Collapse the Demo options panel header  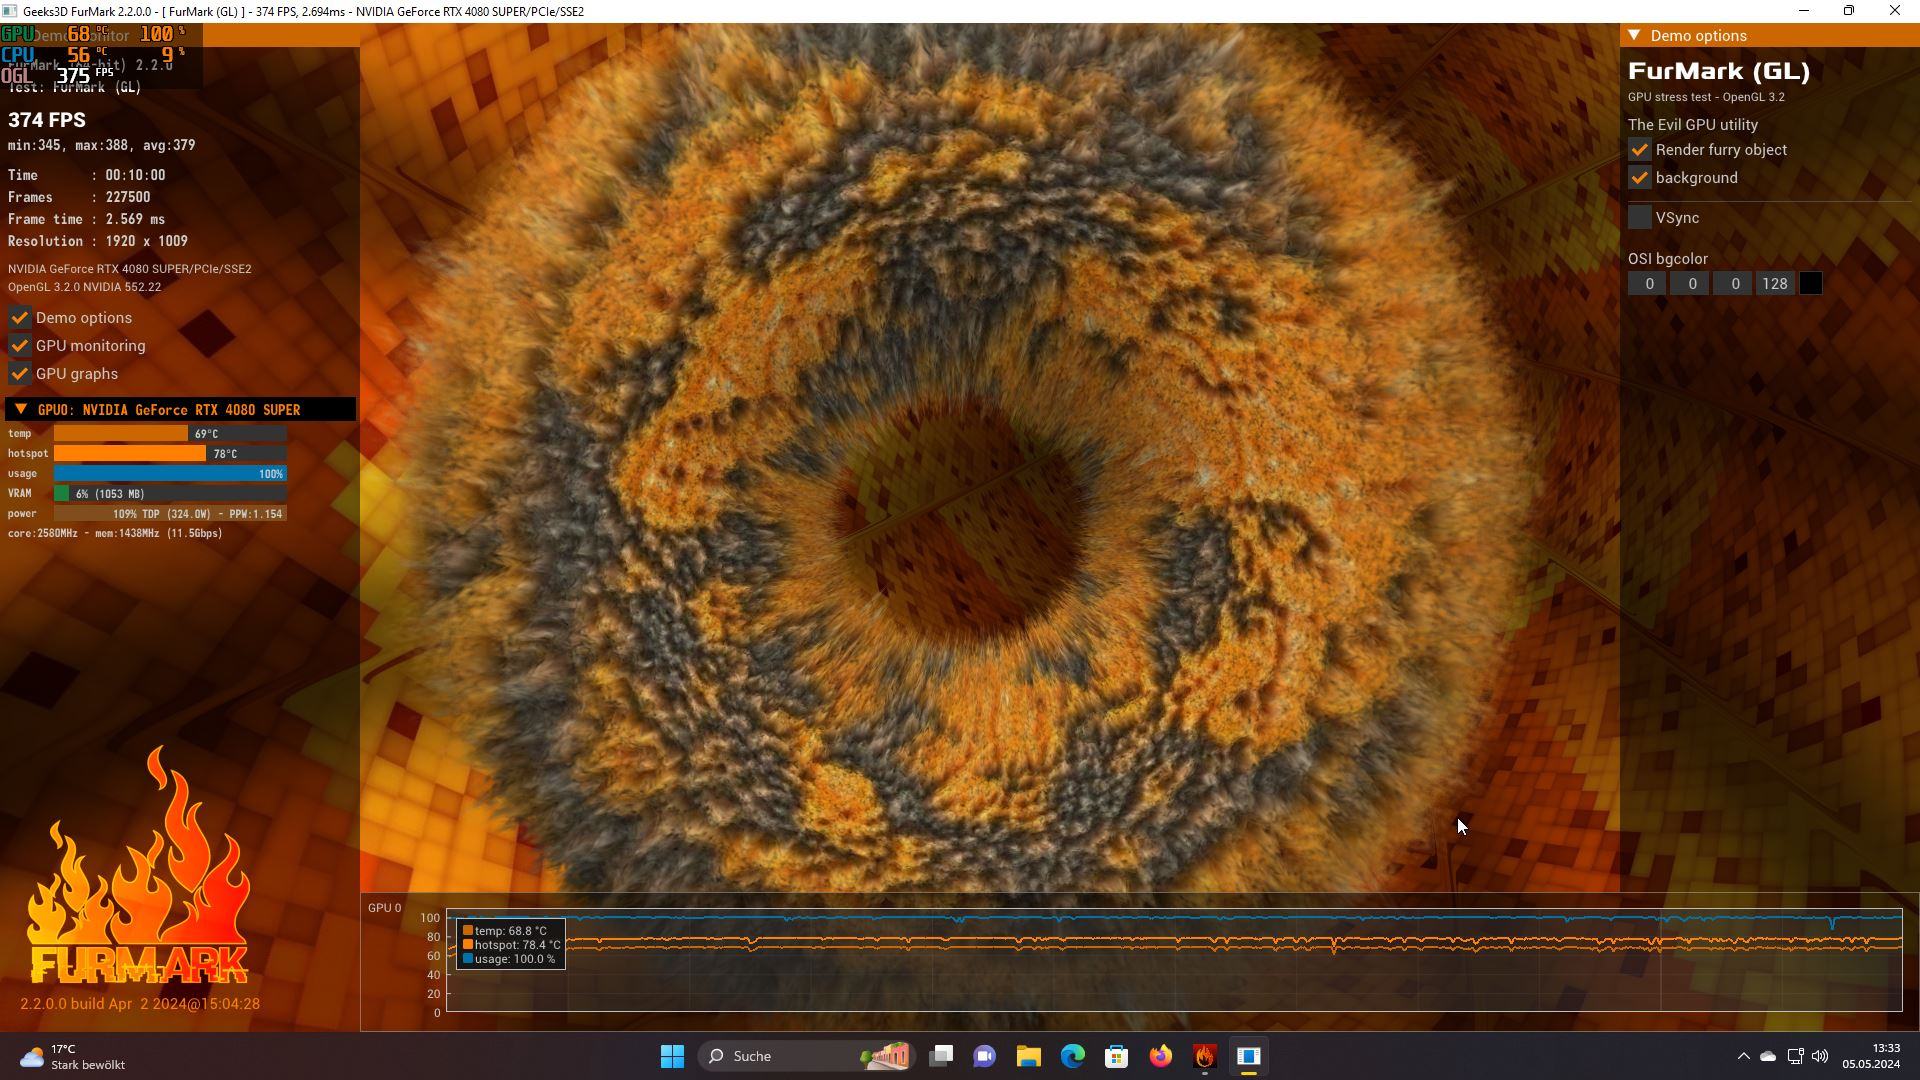[x=1769, y=36]
